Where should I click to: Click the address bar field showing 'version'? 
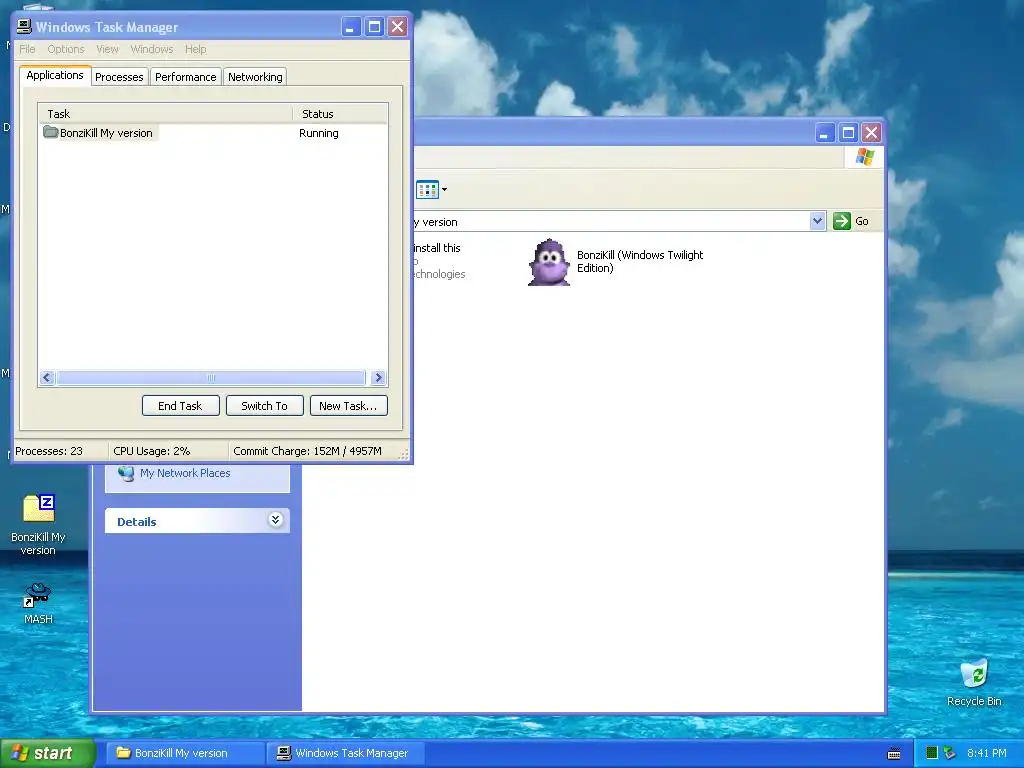point(611,221)
